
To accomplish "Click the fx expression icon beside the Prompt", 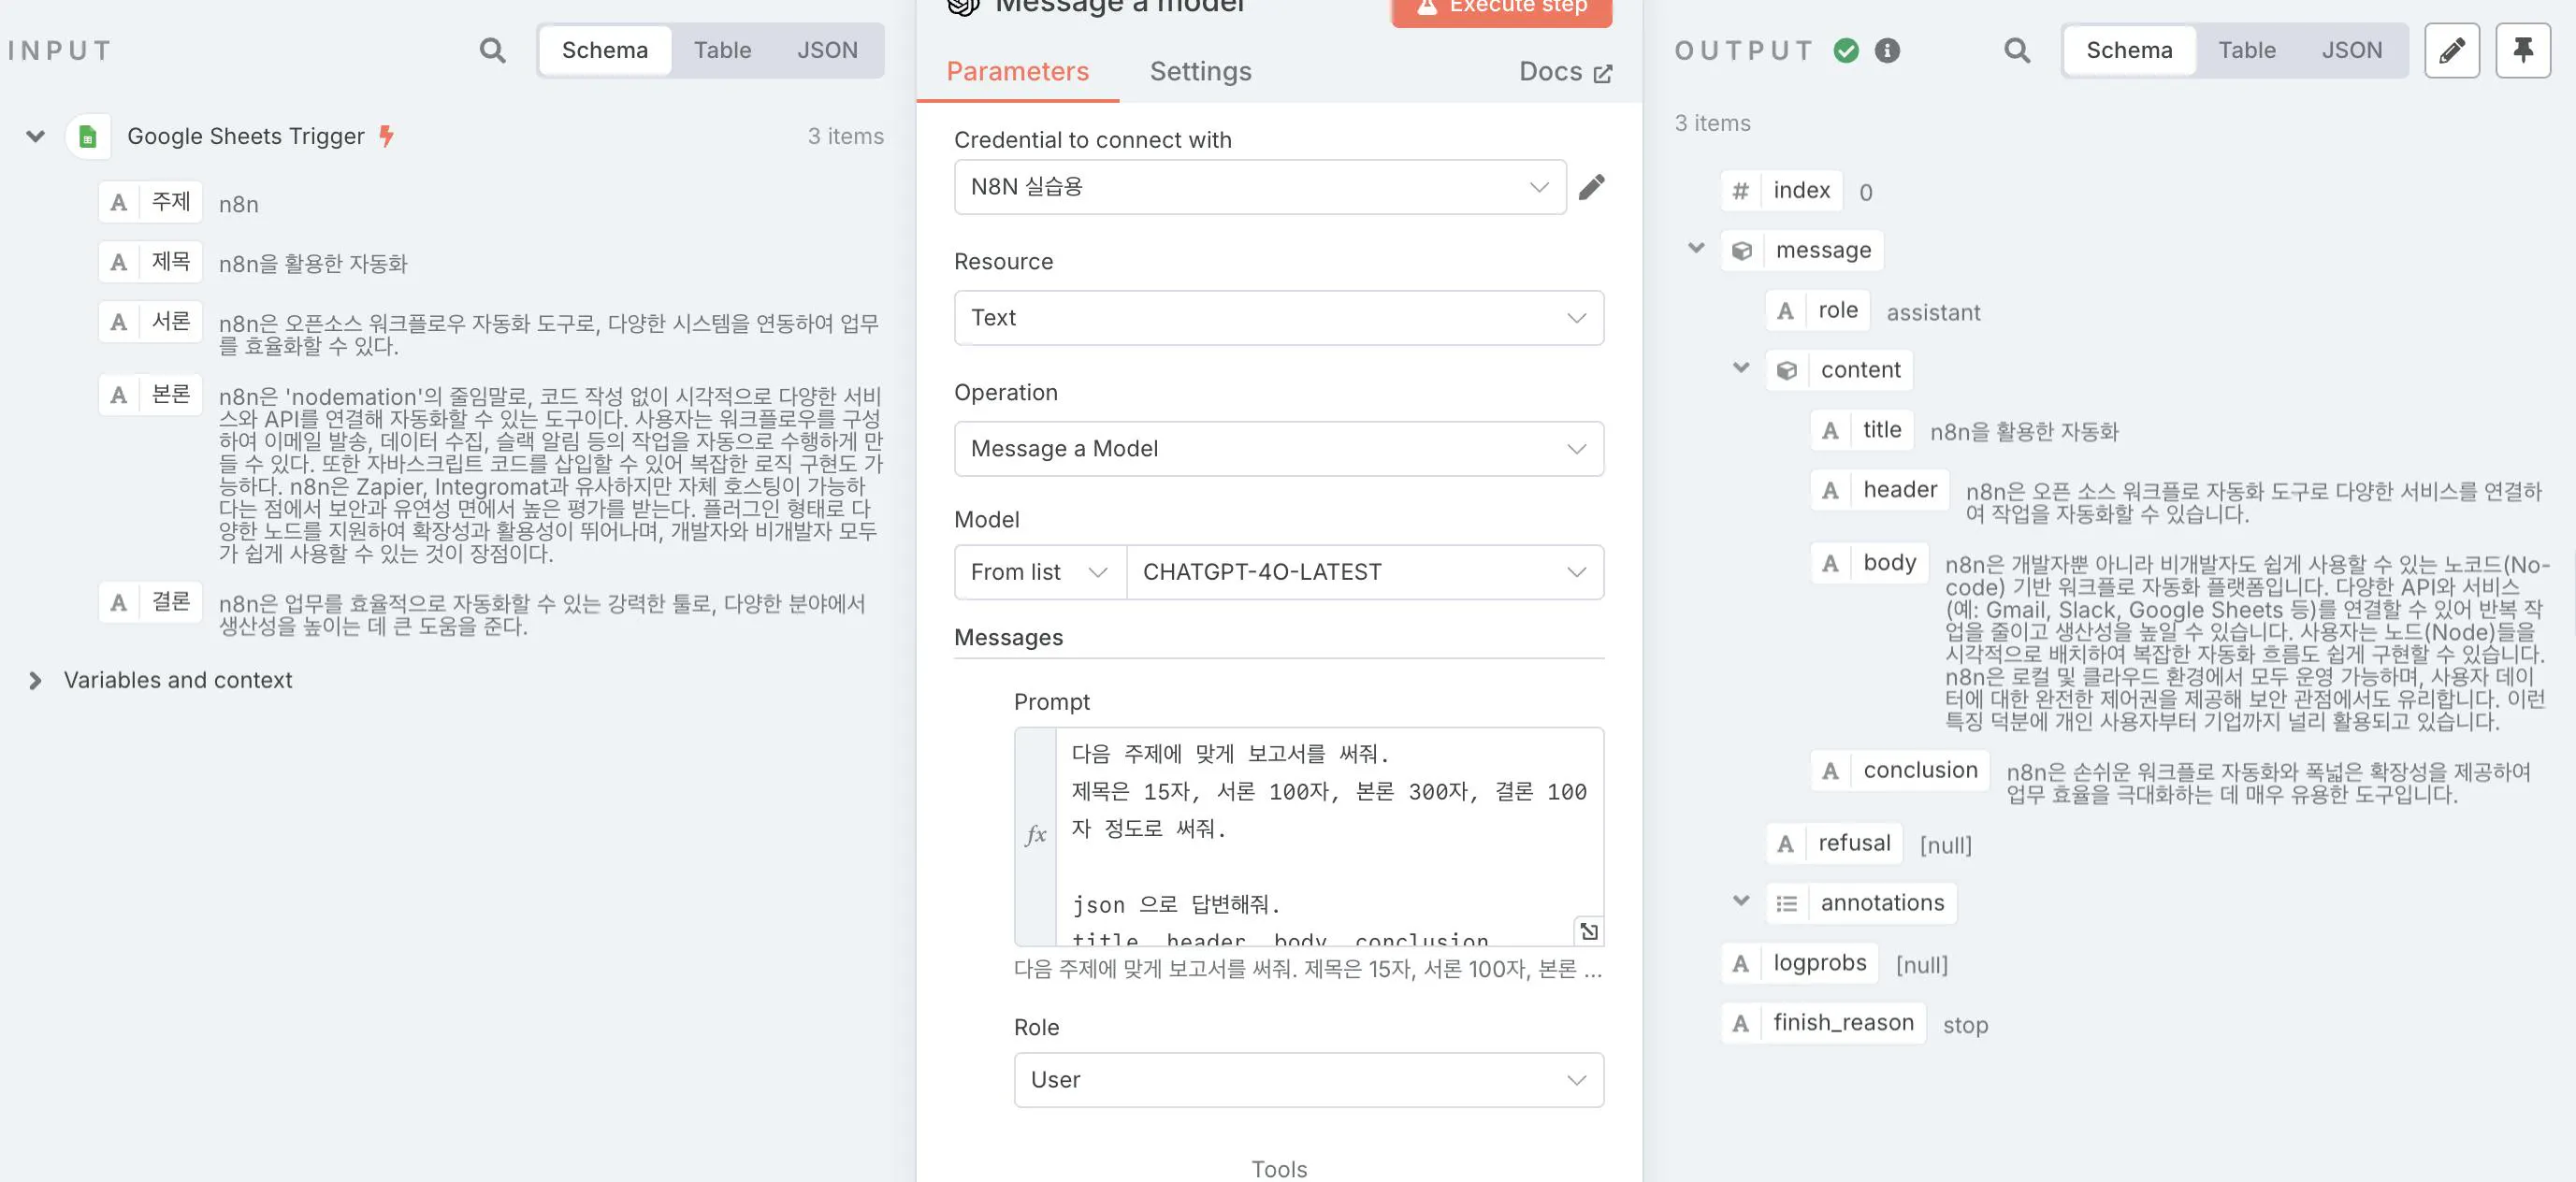I will [x=1036, y=833].
